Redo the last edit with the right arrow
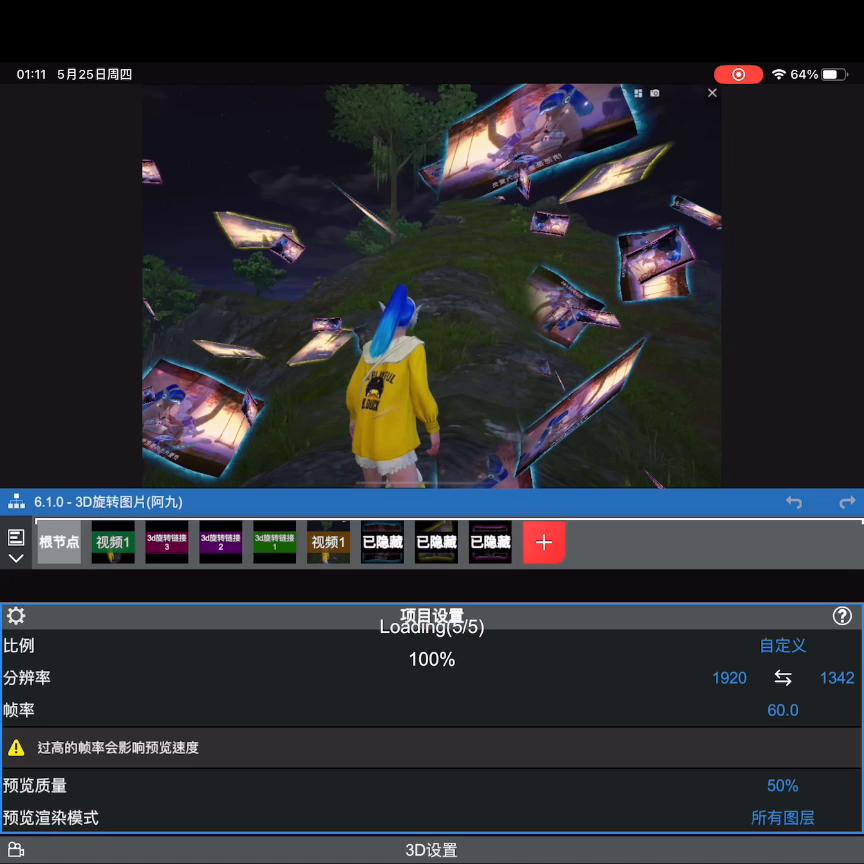Viewport: 864px width, 864px height. pos(848,502)
